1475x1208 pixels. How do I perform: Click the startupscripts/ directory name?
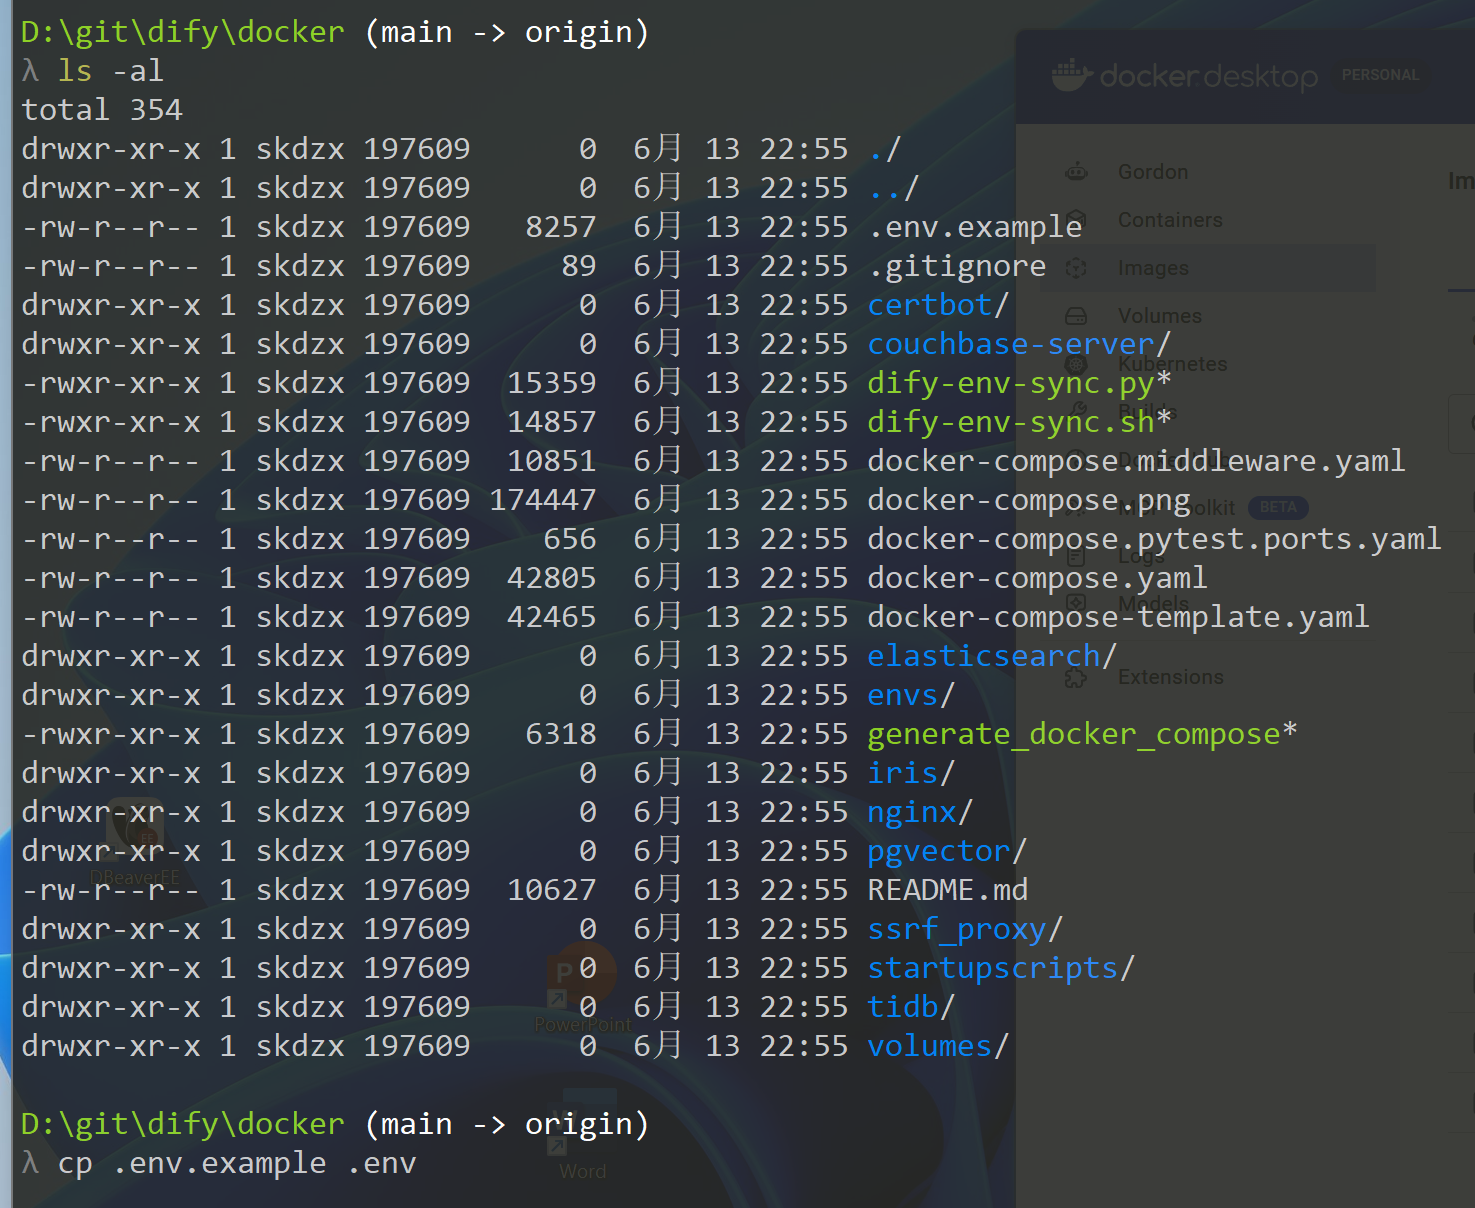(1001, 968)
